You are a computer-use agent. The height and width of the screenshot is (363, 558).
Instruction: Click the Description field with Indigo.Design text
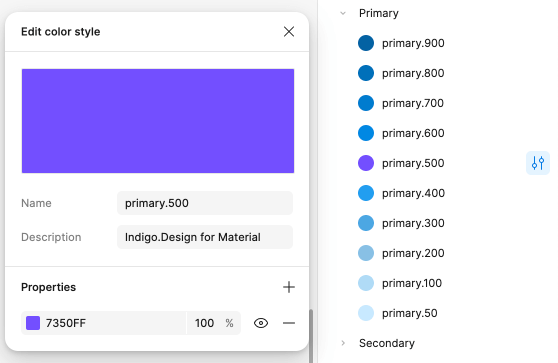coord(205,237)
